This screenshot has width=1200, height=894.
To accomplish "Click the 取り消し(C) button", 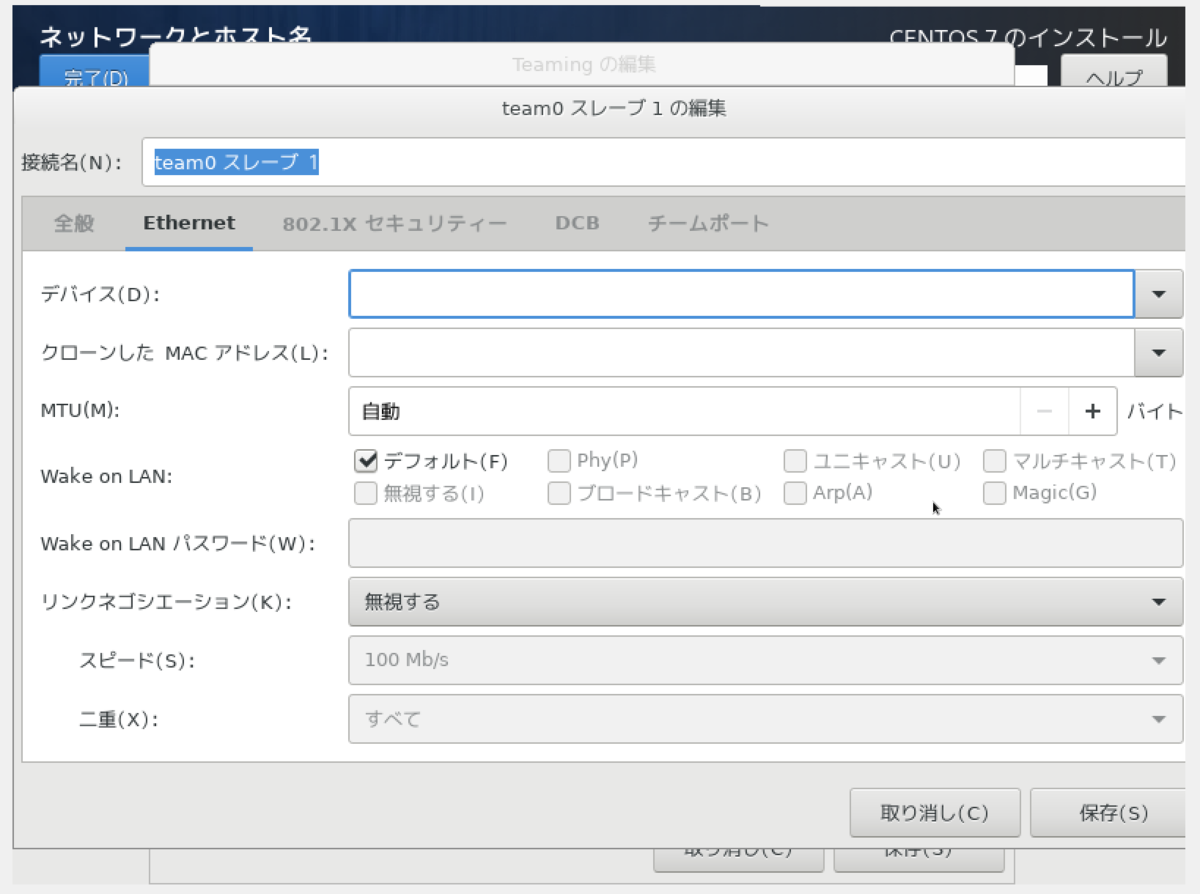I will [x=935, y=813].
